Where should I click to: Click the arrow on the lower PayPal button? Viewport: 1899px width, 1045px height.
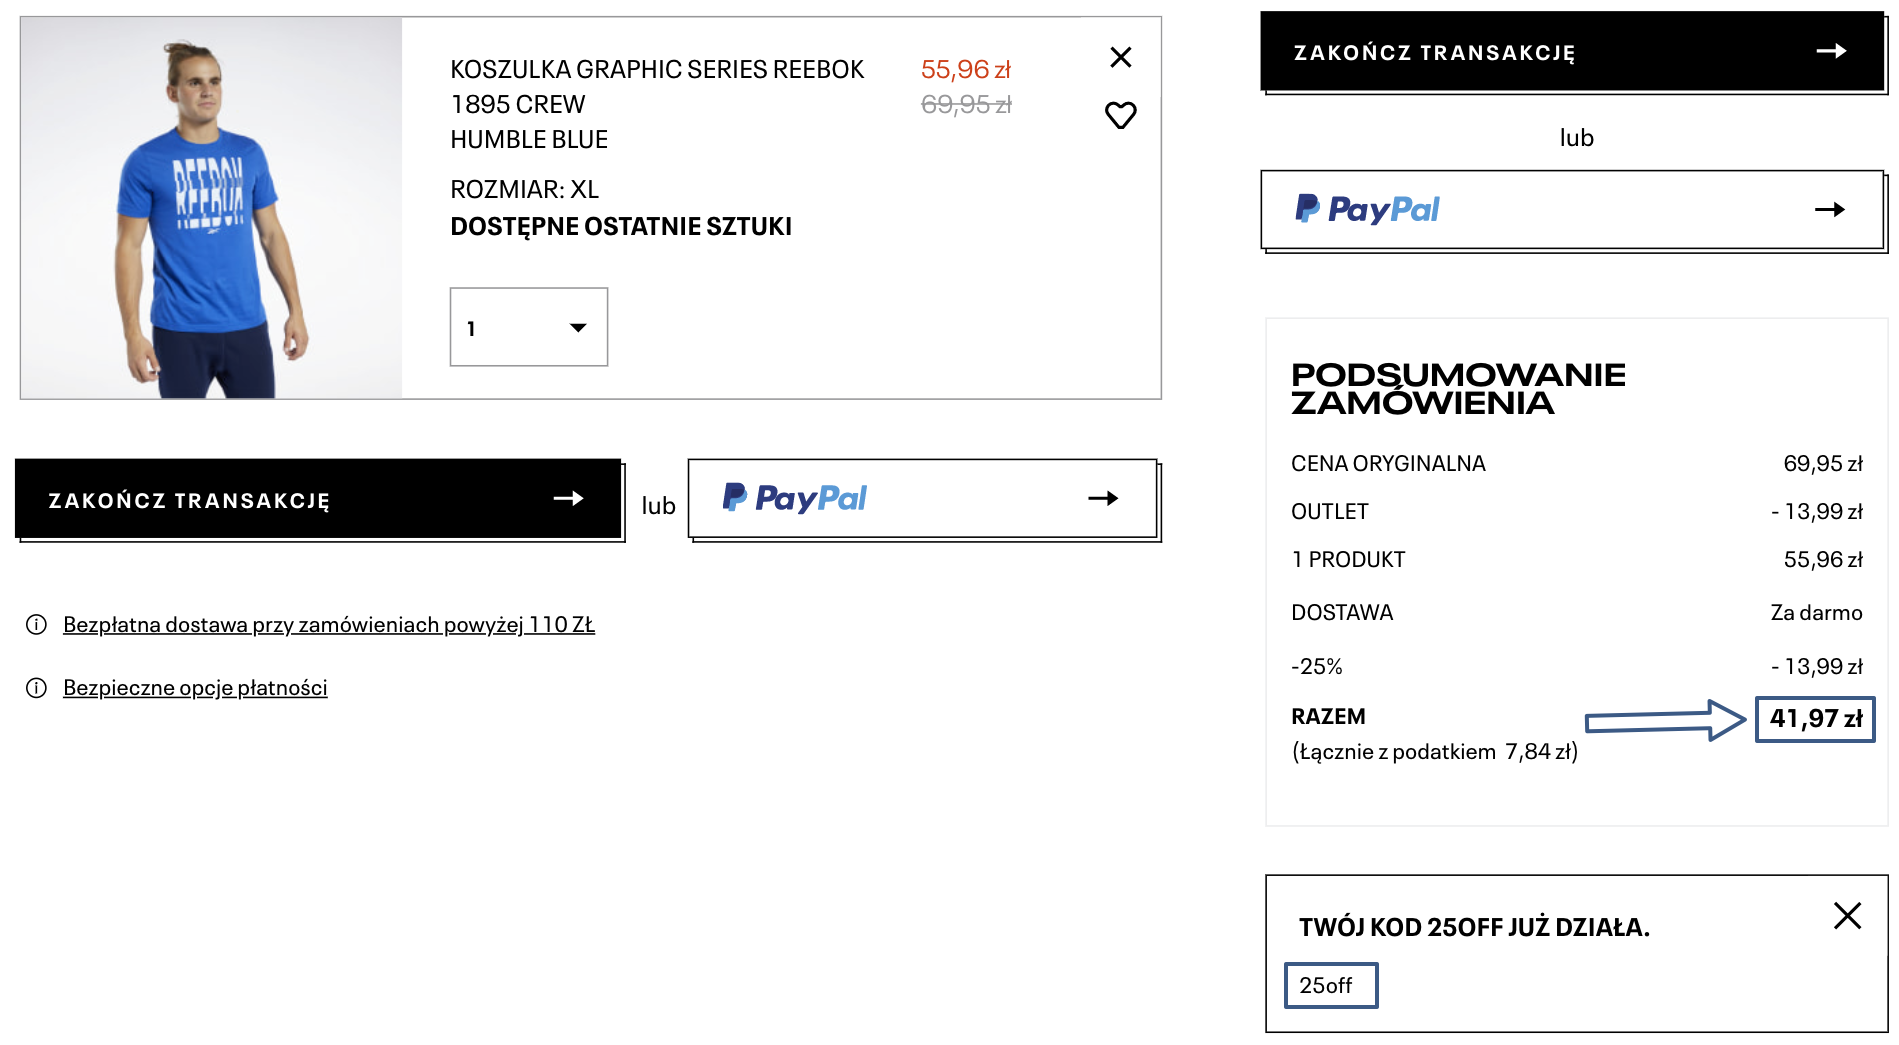[x=1103, y=498]
